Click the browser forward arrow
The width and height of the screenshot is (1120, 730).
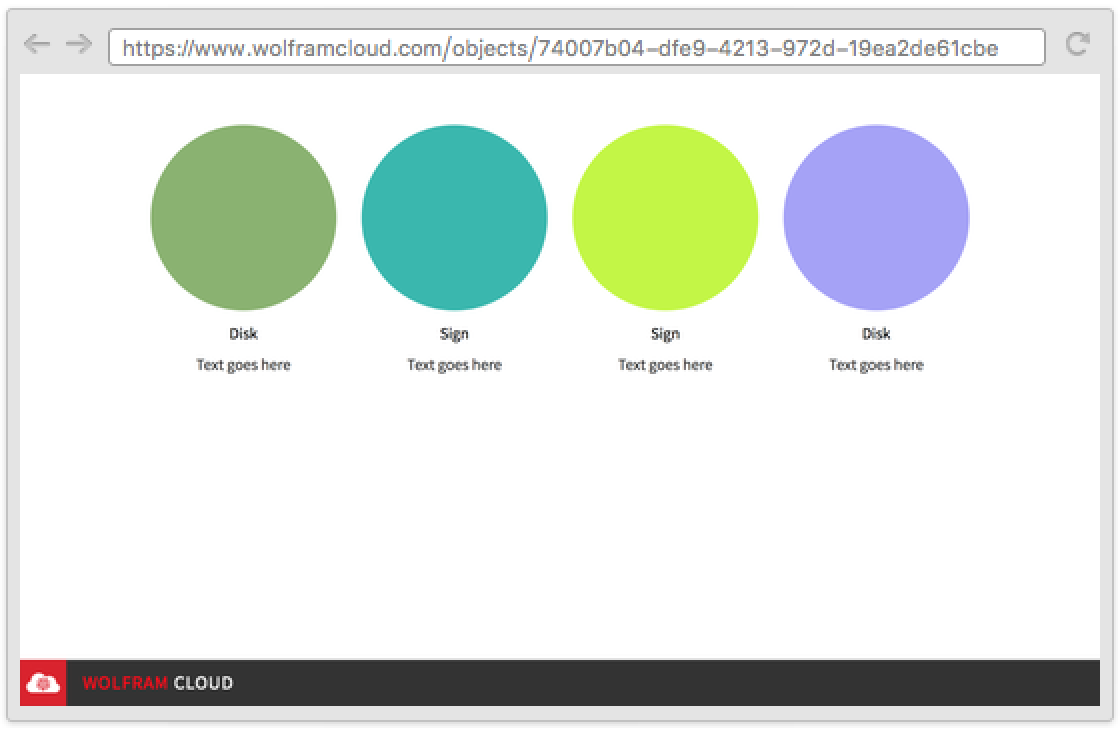coord(78,44)
